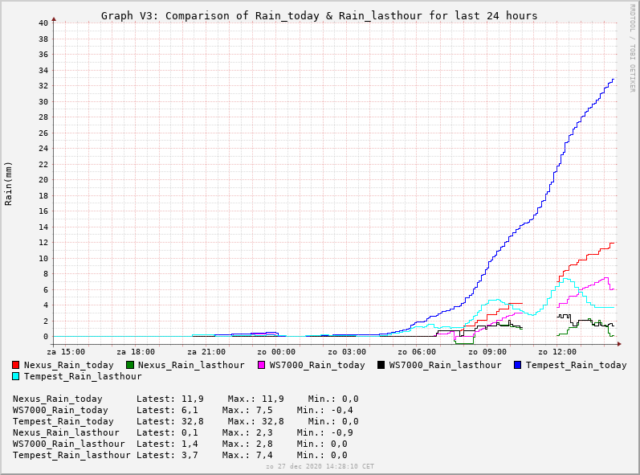Click the 20 value on the y-axis
640x475 pixels.
[41, 179]
